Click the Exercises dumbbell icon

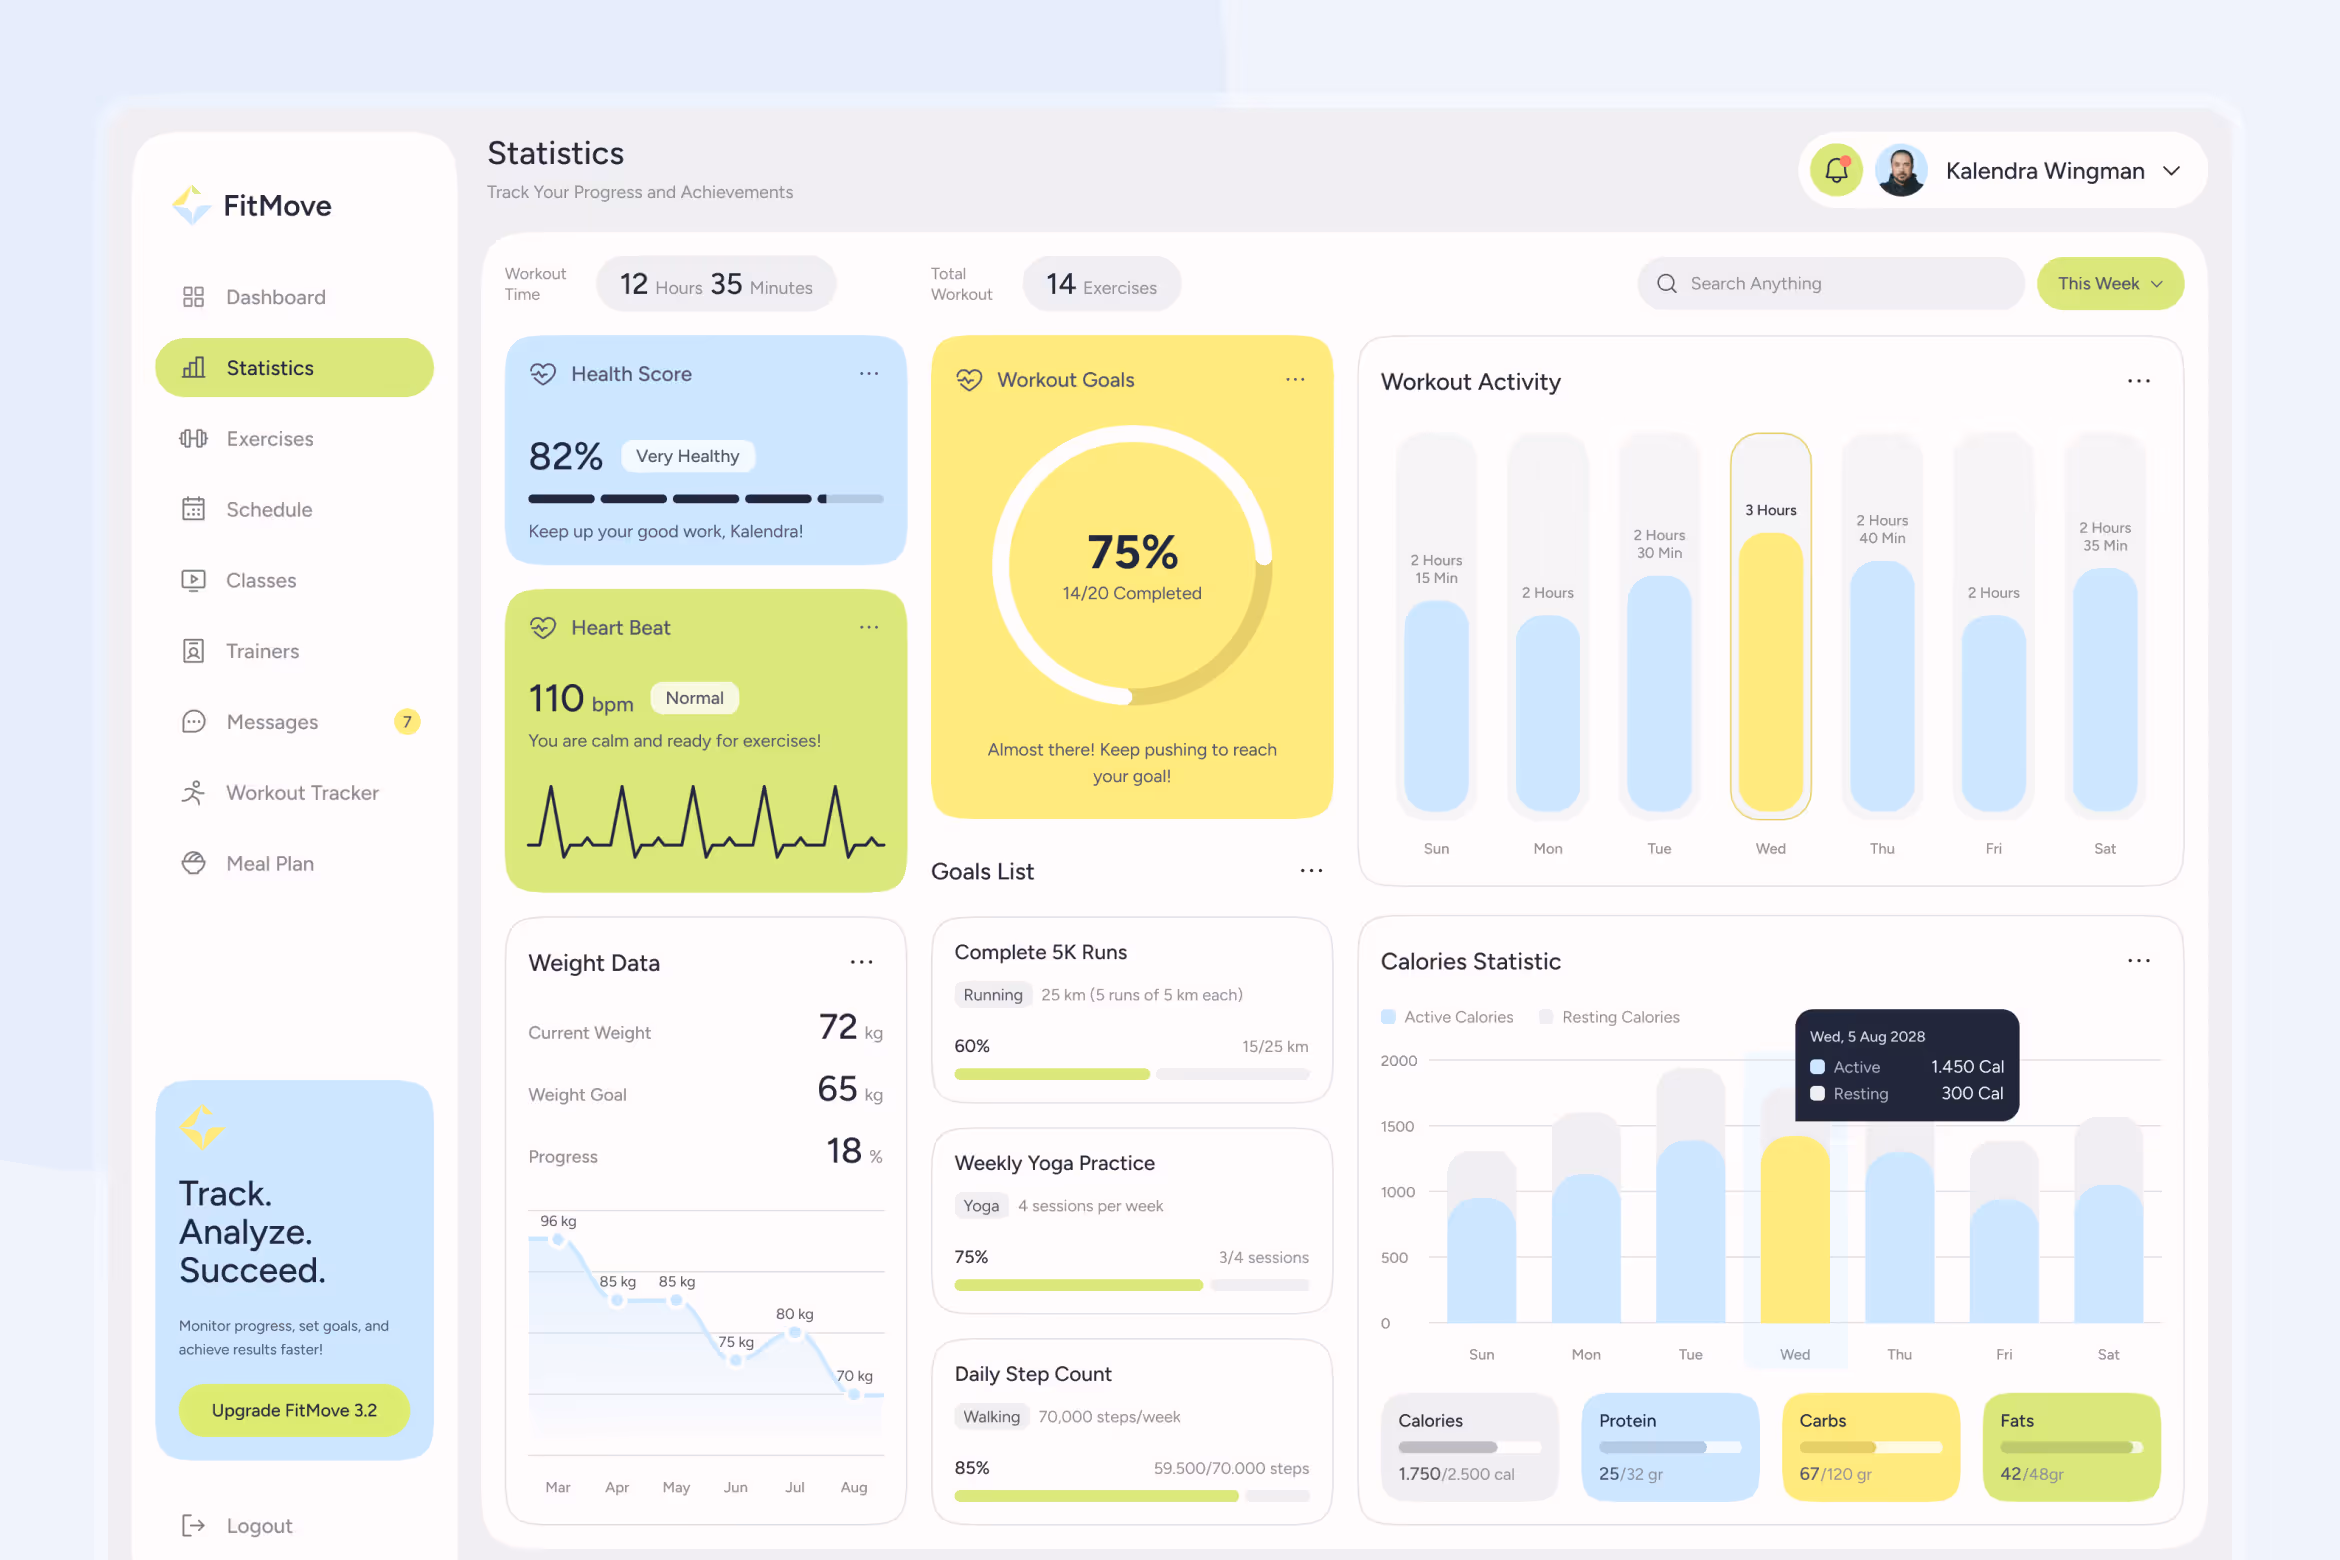[193, 439]
